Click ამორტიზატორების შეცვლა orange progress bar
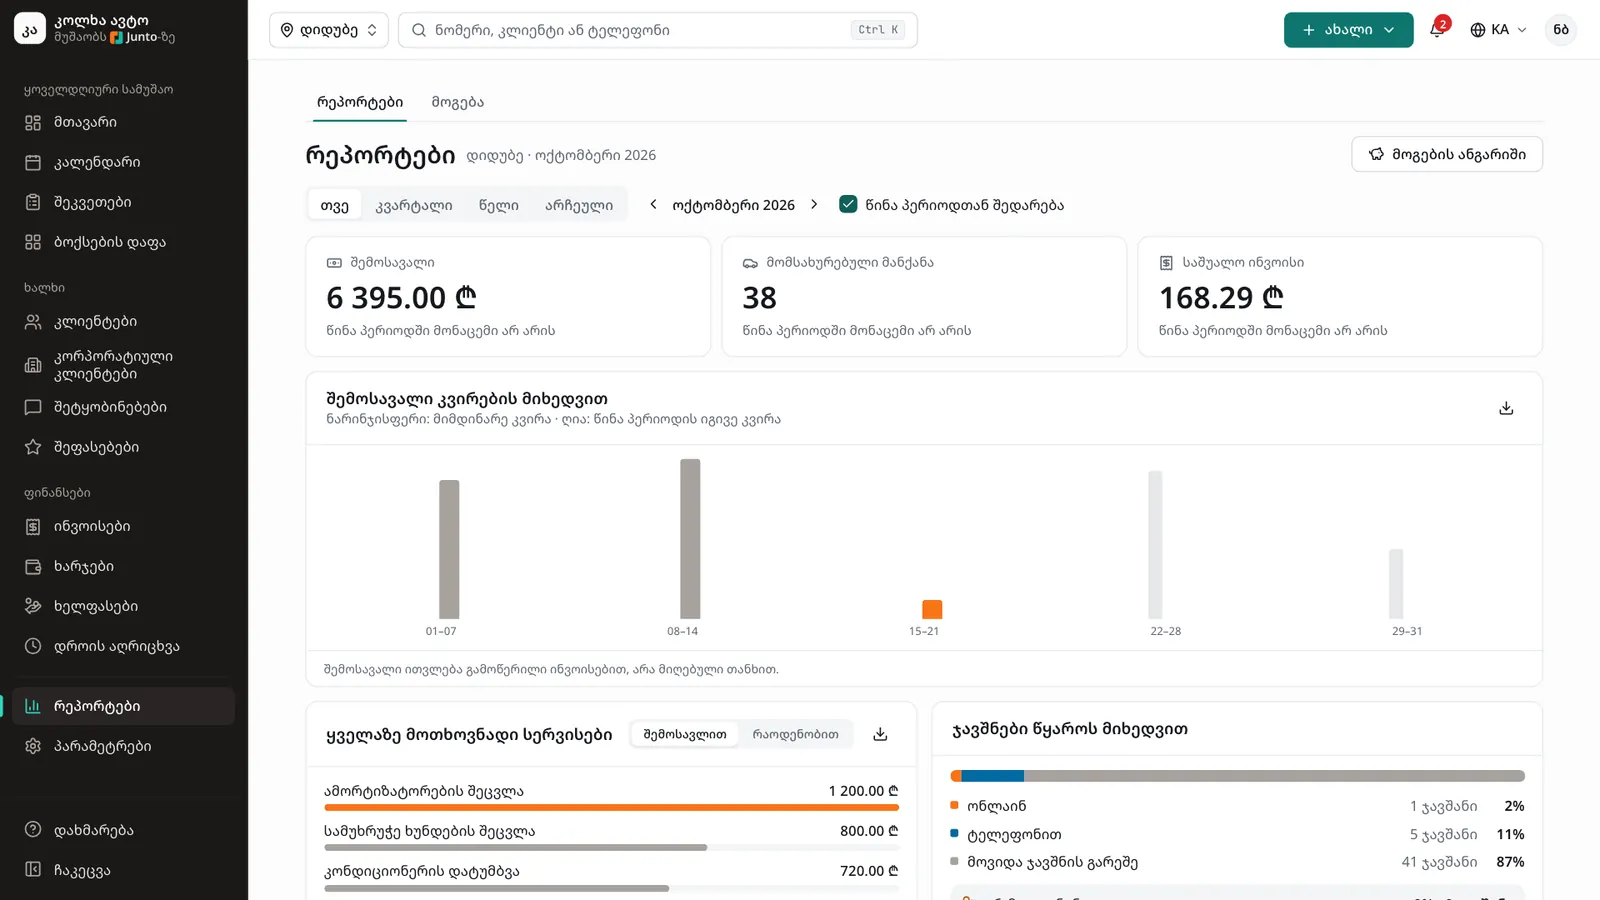Viewport: 1600px width, 900px height. coord(611,807)
